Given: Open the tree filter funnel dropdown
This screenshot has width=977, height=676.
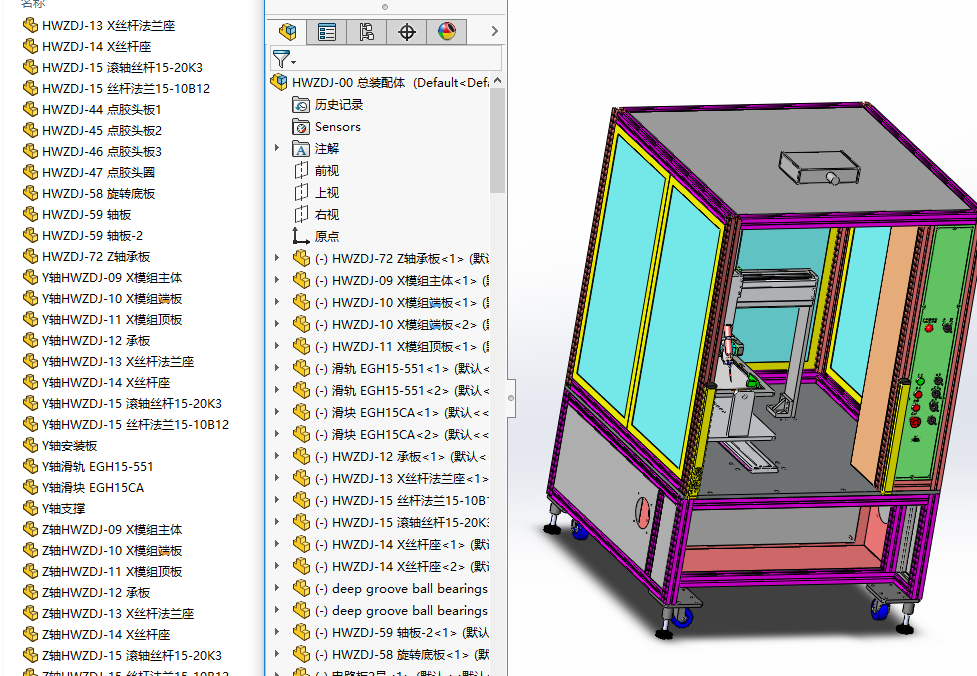Looking at the screenshot, I should tap(283, 59).
